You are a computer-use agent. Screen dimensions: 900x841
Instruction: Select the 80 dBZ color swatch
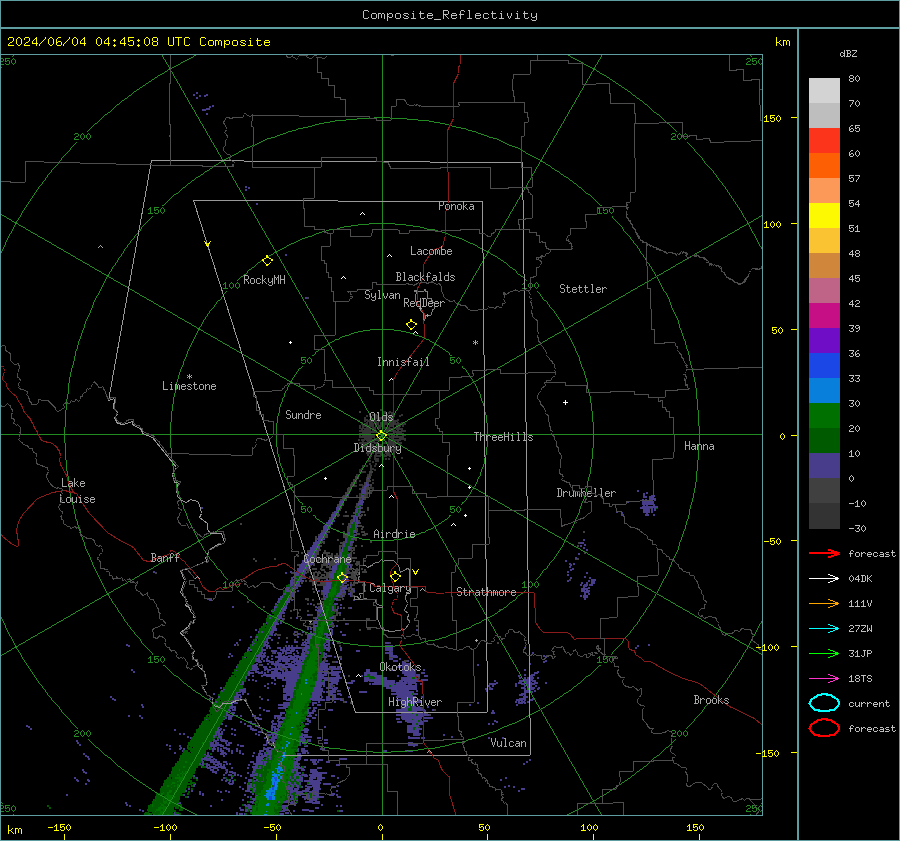coord(824,90)
